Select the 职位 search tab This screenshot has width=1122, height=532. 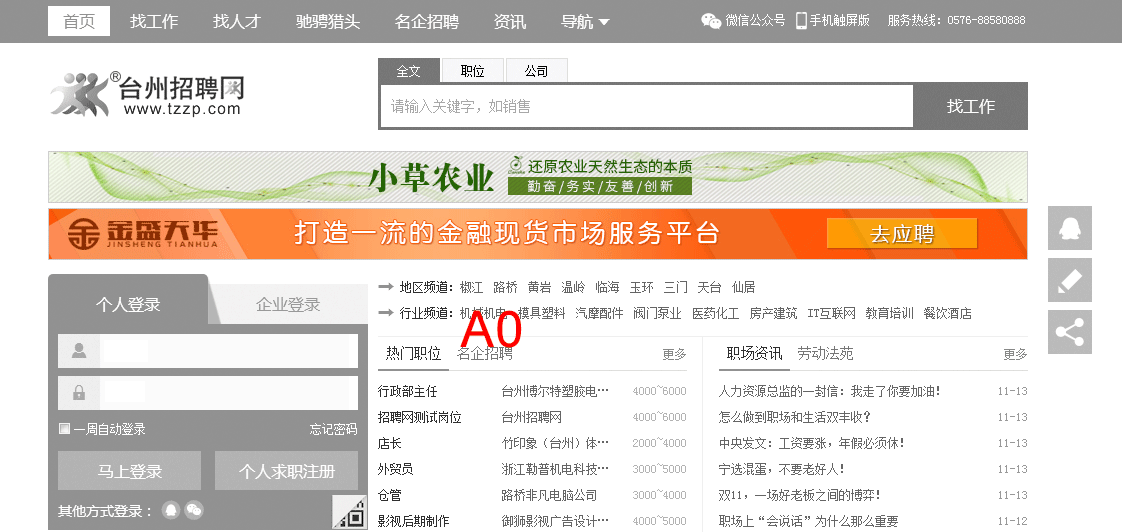472,71
